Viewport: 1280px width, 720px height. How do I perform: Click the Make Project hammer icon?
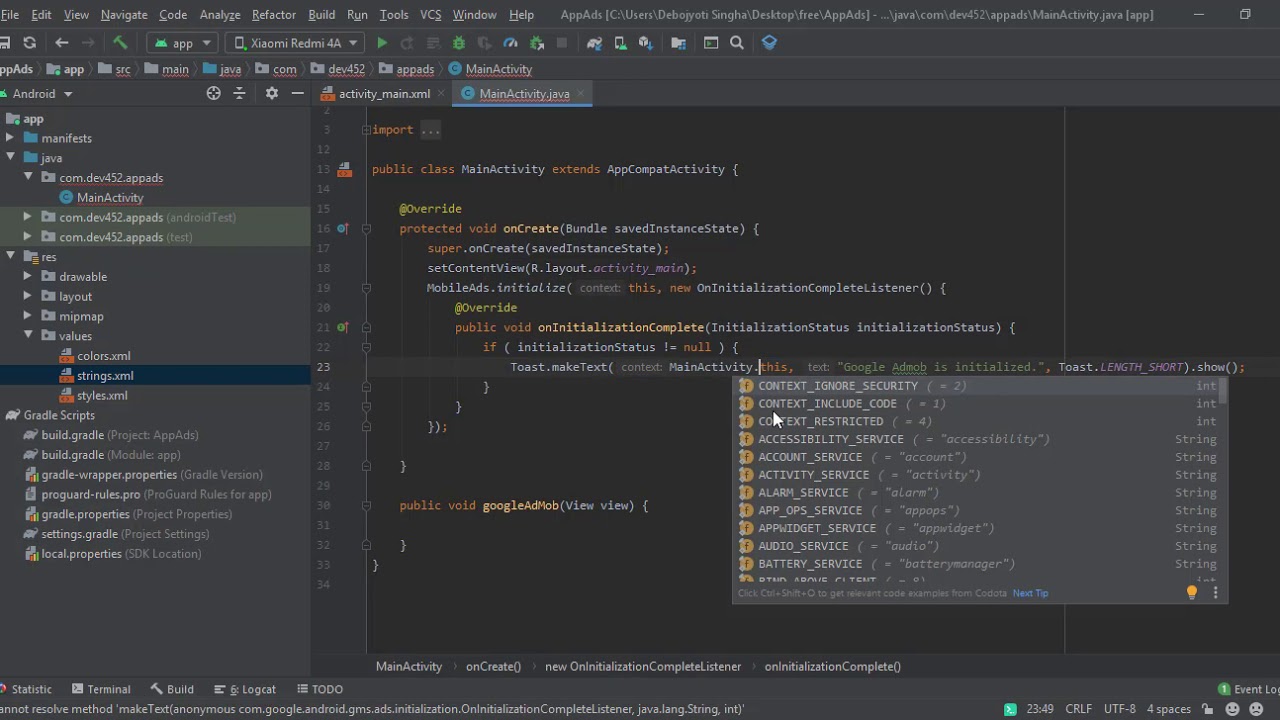click(120, 43)
